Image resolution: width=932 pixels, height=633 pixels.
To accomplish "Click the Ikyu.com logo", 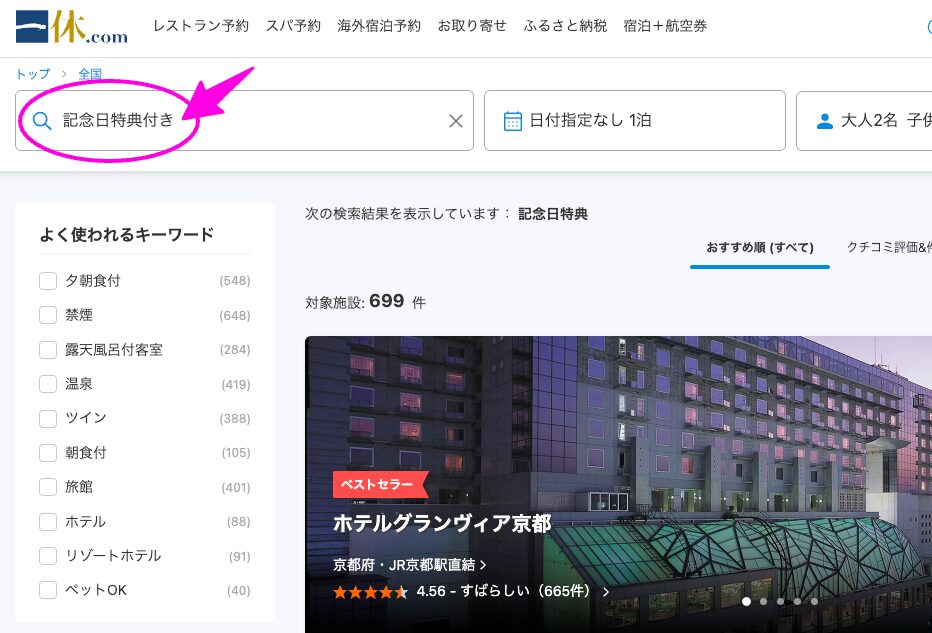I will tap(72, 27).
